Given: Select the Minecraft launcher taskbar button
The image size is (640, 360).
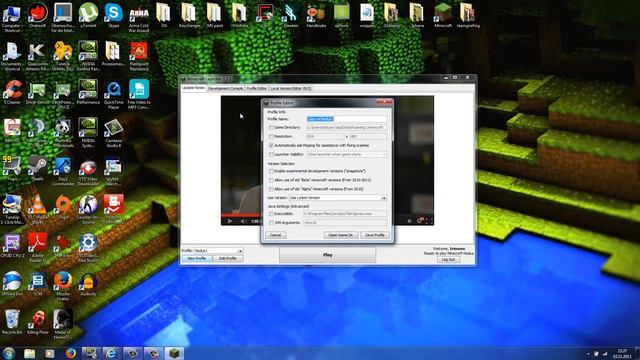Looking at the screenshot, I should 174,353.
